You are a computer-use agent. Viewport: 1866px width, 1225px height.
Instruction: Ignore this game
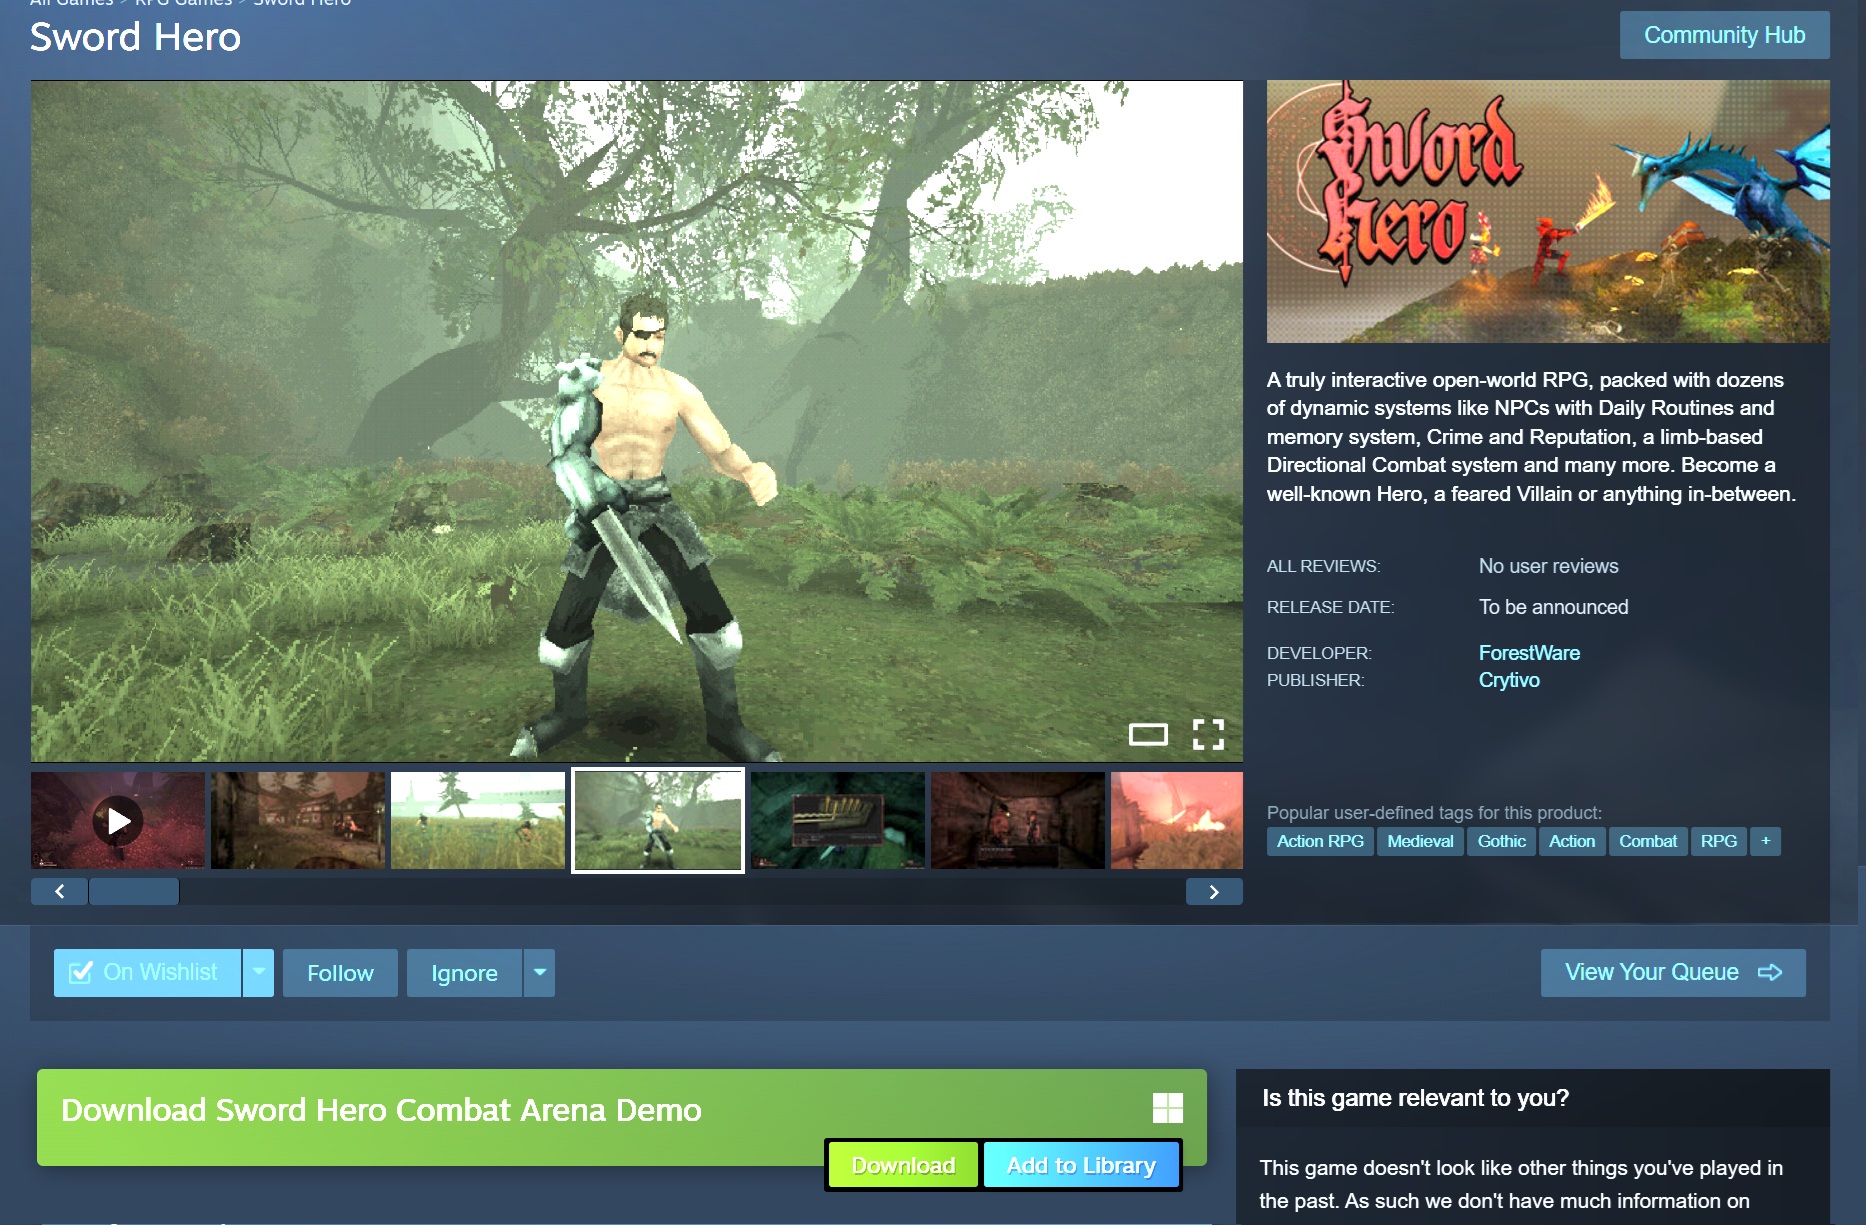(x=464, y=973)
